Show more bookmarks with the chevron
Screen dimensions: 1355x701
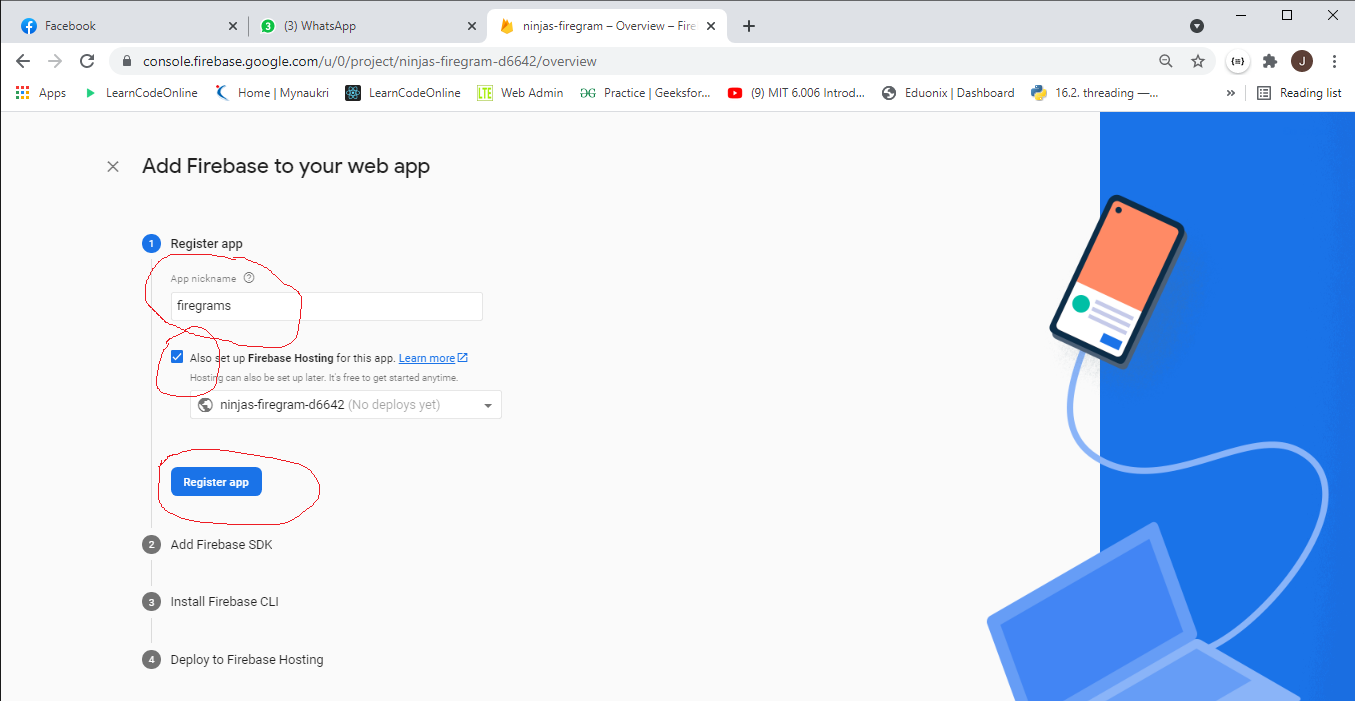click(x=1231, y=93)
